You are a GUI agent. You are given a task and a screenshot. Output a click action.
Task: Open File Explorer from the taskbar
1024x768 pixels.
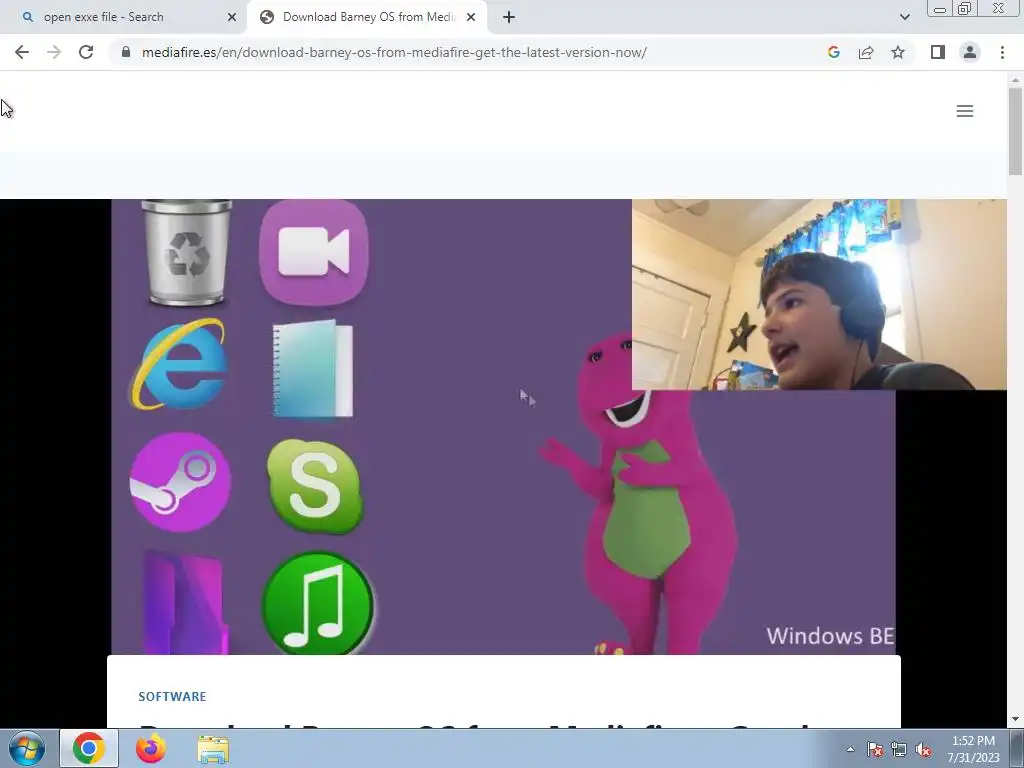(x=213, y=749)
